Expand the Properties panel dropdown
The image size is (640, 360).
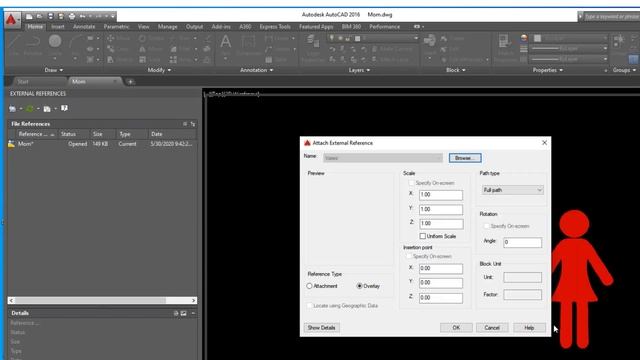tap(548, 70)
